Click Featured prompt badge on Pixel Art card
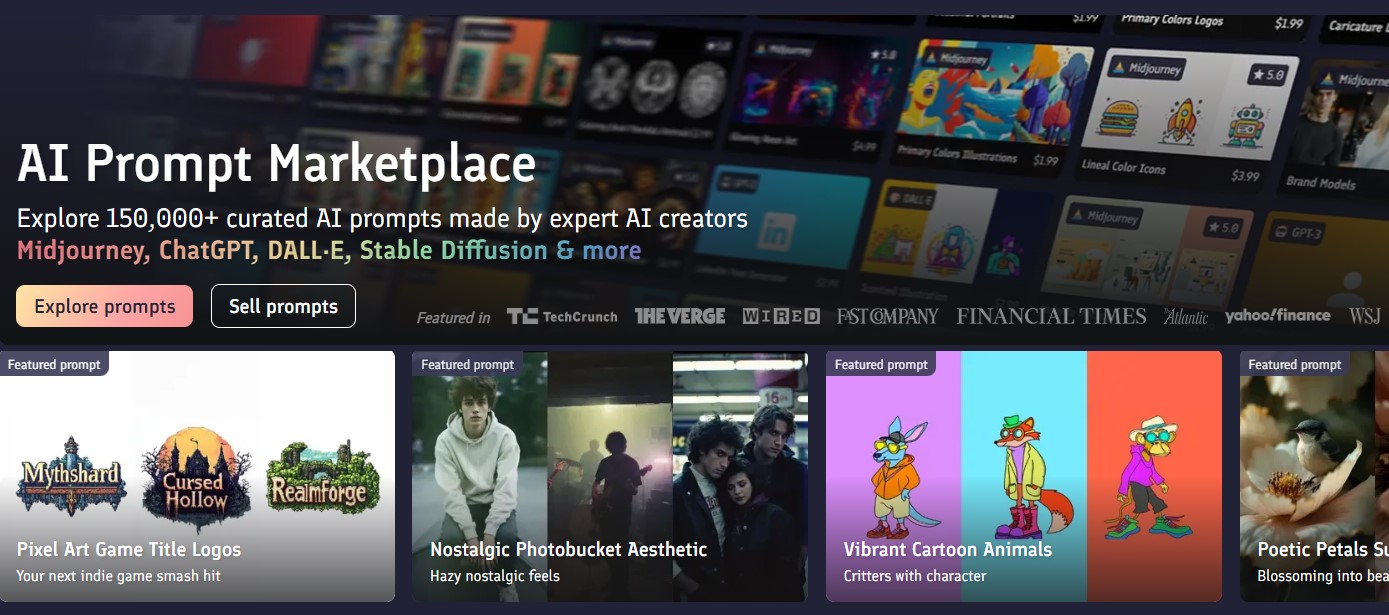 [x=54, y=364]
